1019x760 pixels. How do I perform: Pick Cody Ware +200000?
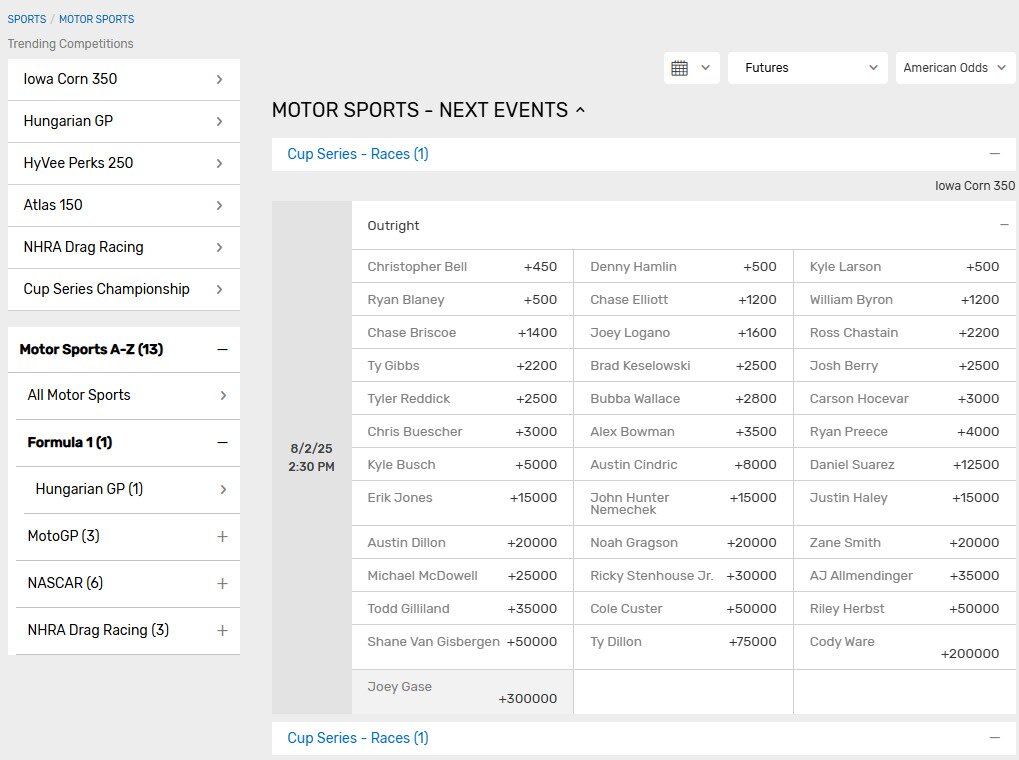(x=905, y=648)
